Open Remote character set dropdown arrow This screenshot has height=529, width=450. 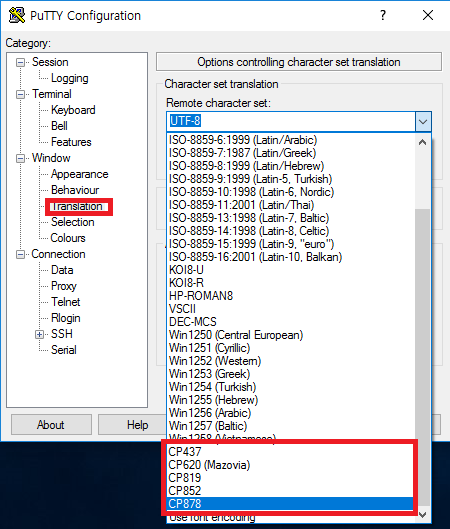(x=423, y=121)
